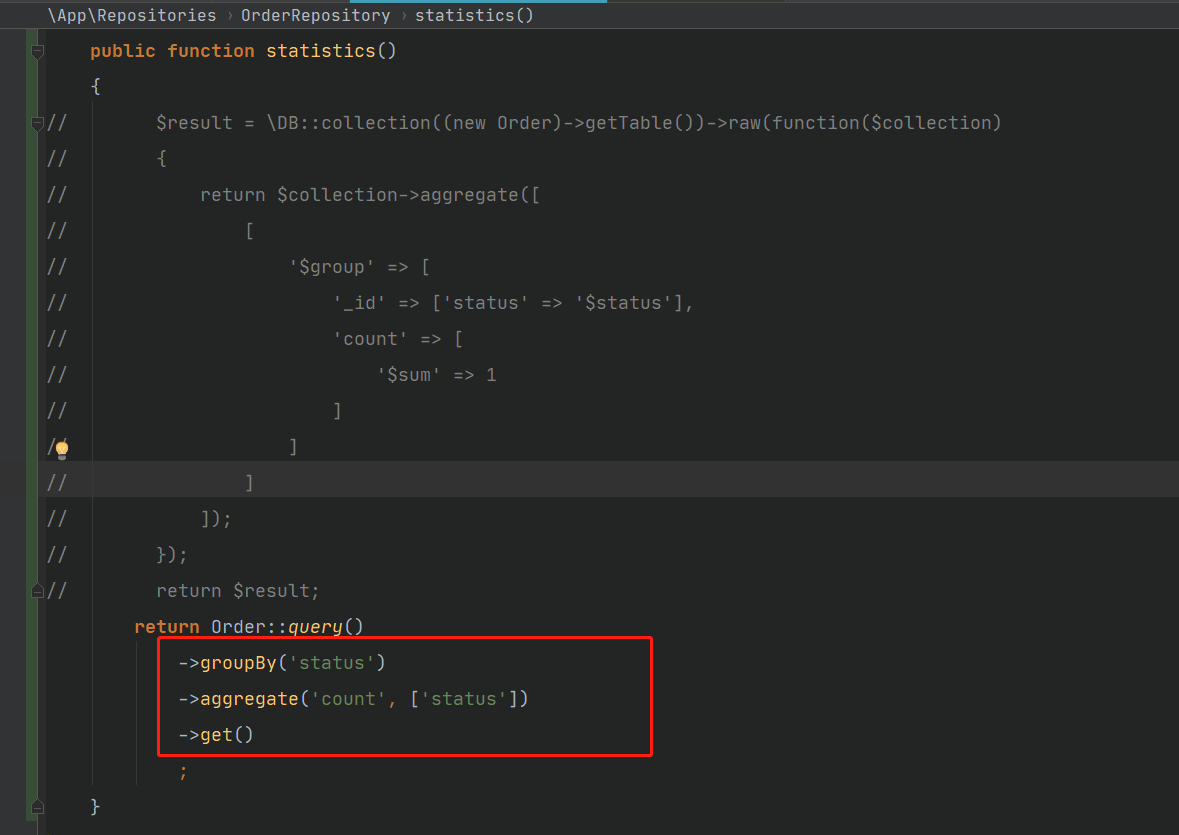1179x835 pixels.
Task: Select the OrderRepository breadcrumb
Action: pos(315,15)
